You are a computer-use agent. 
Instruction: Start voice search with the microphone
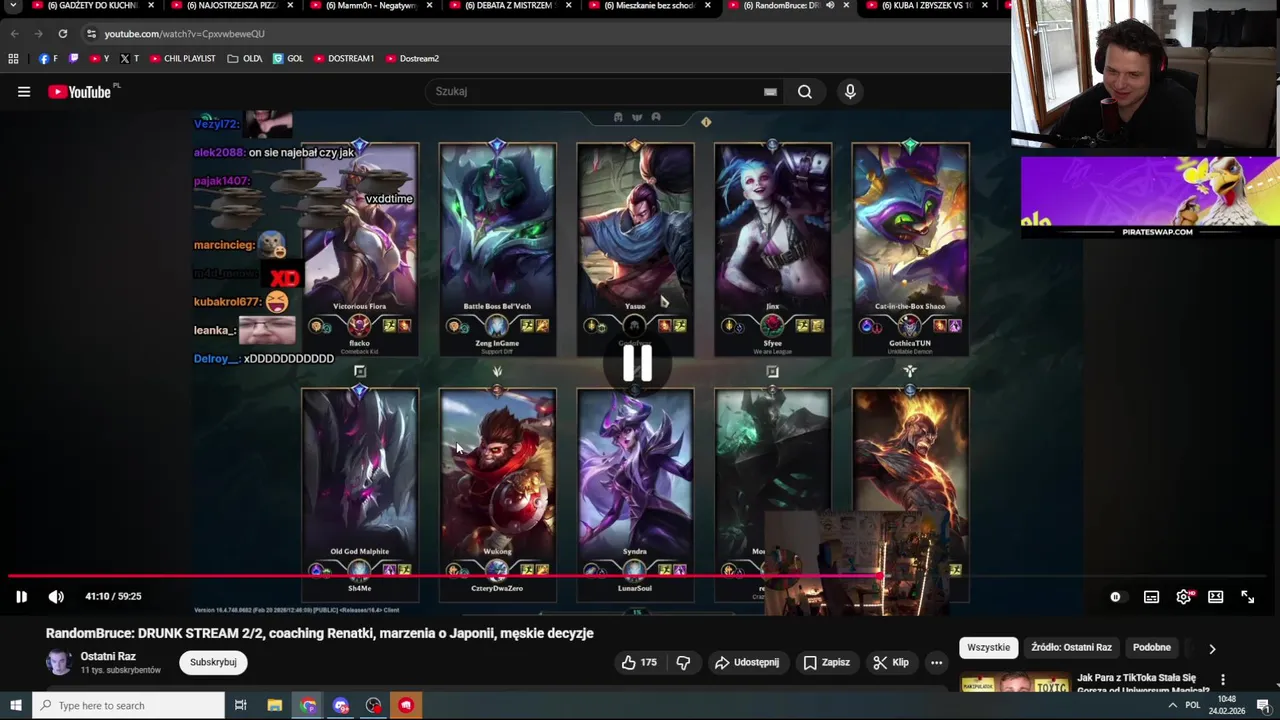tap(850, 92)
